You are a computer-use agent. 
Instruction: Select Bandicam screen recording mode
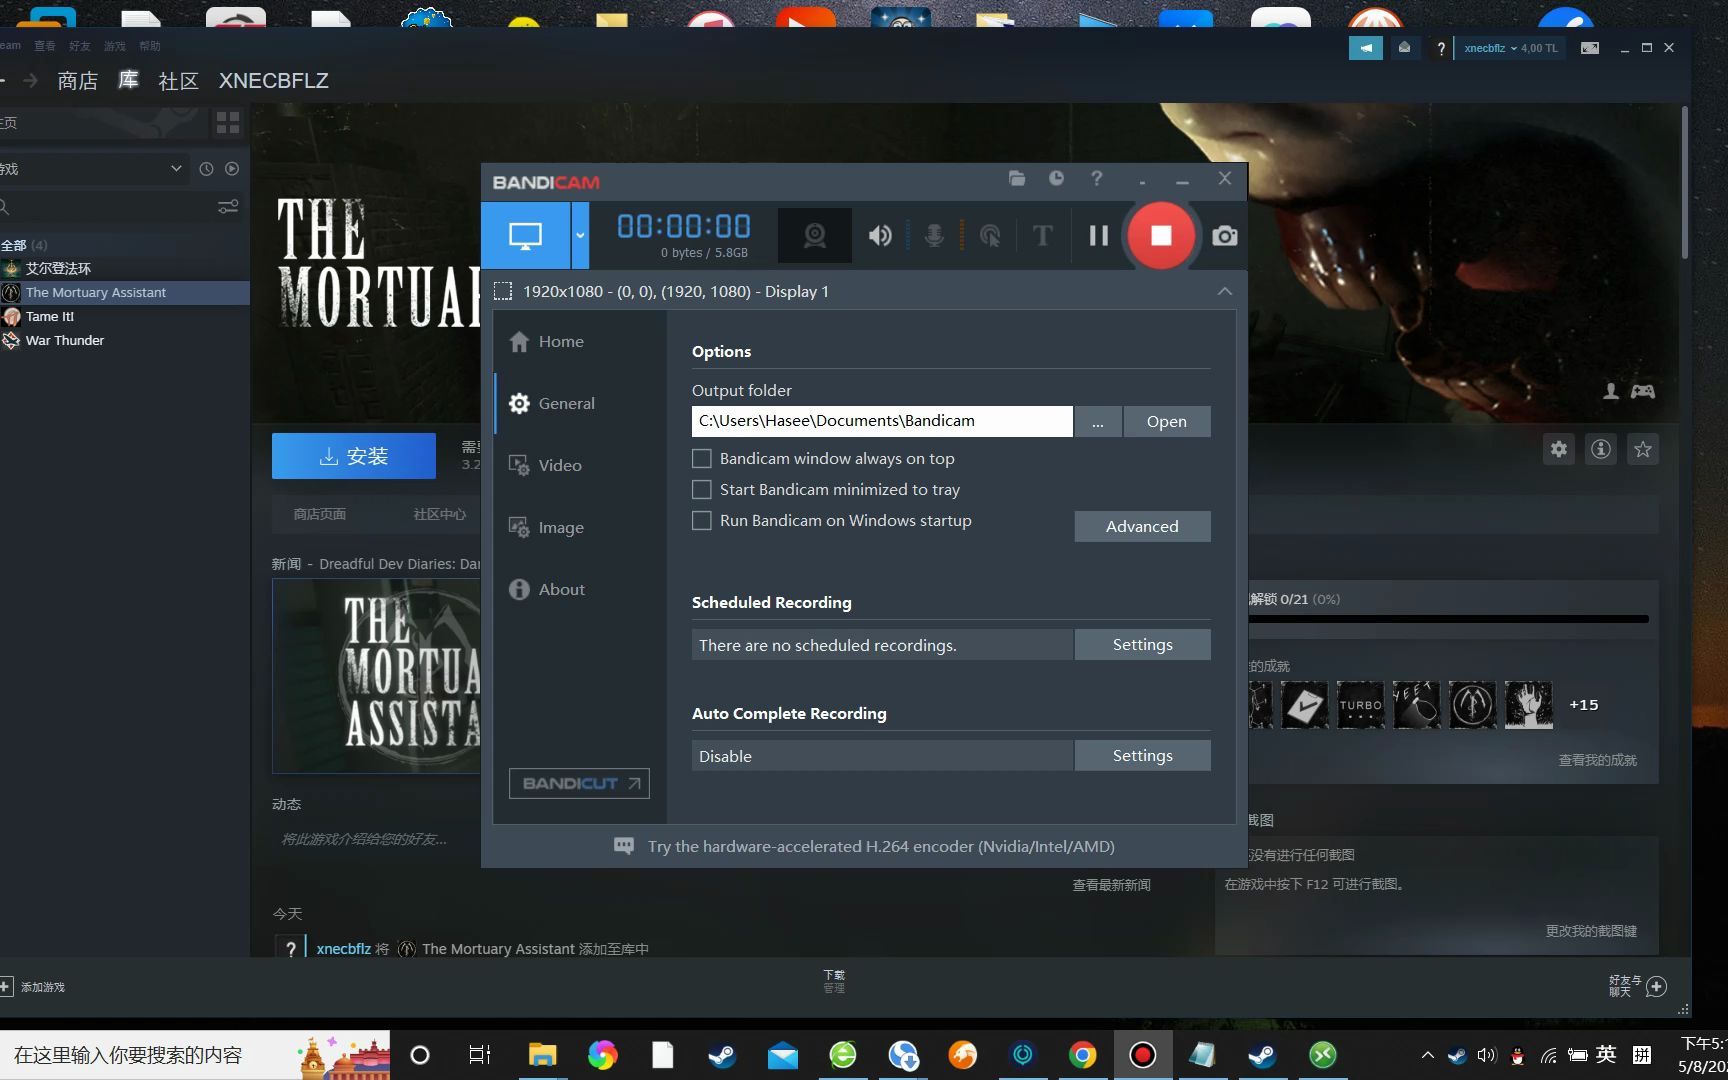click(526, 235)
